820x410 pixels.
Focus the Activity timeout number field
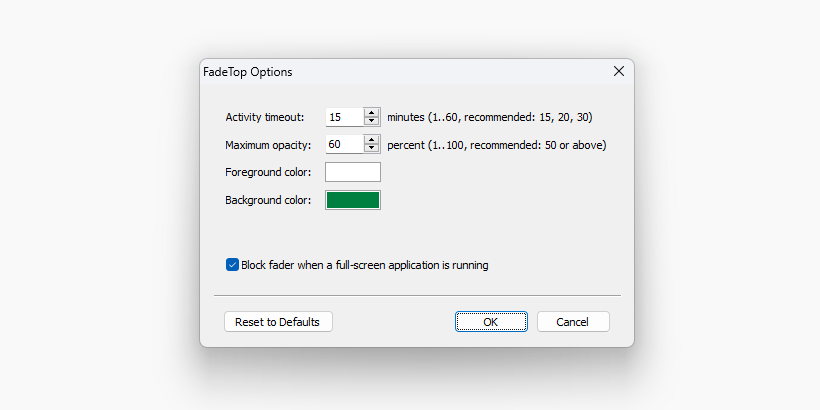(344, 117)
